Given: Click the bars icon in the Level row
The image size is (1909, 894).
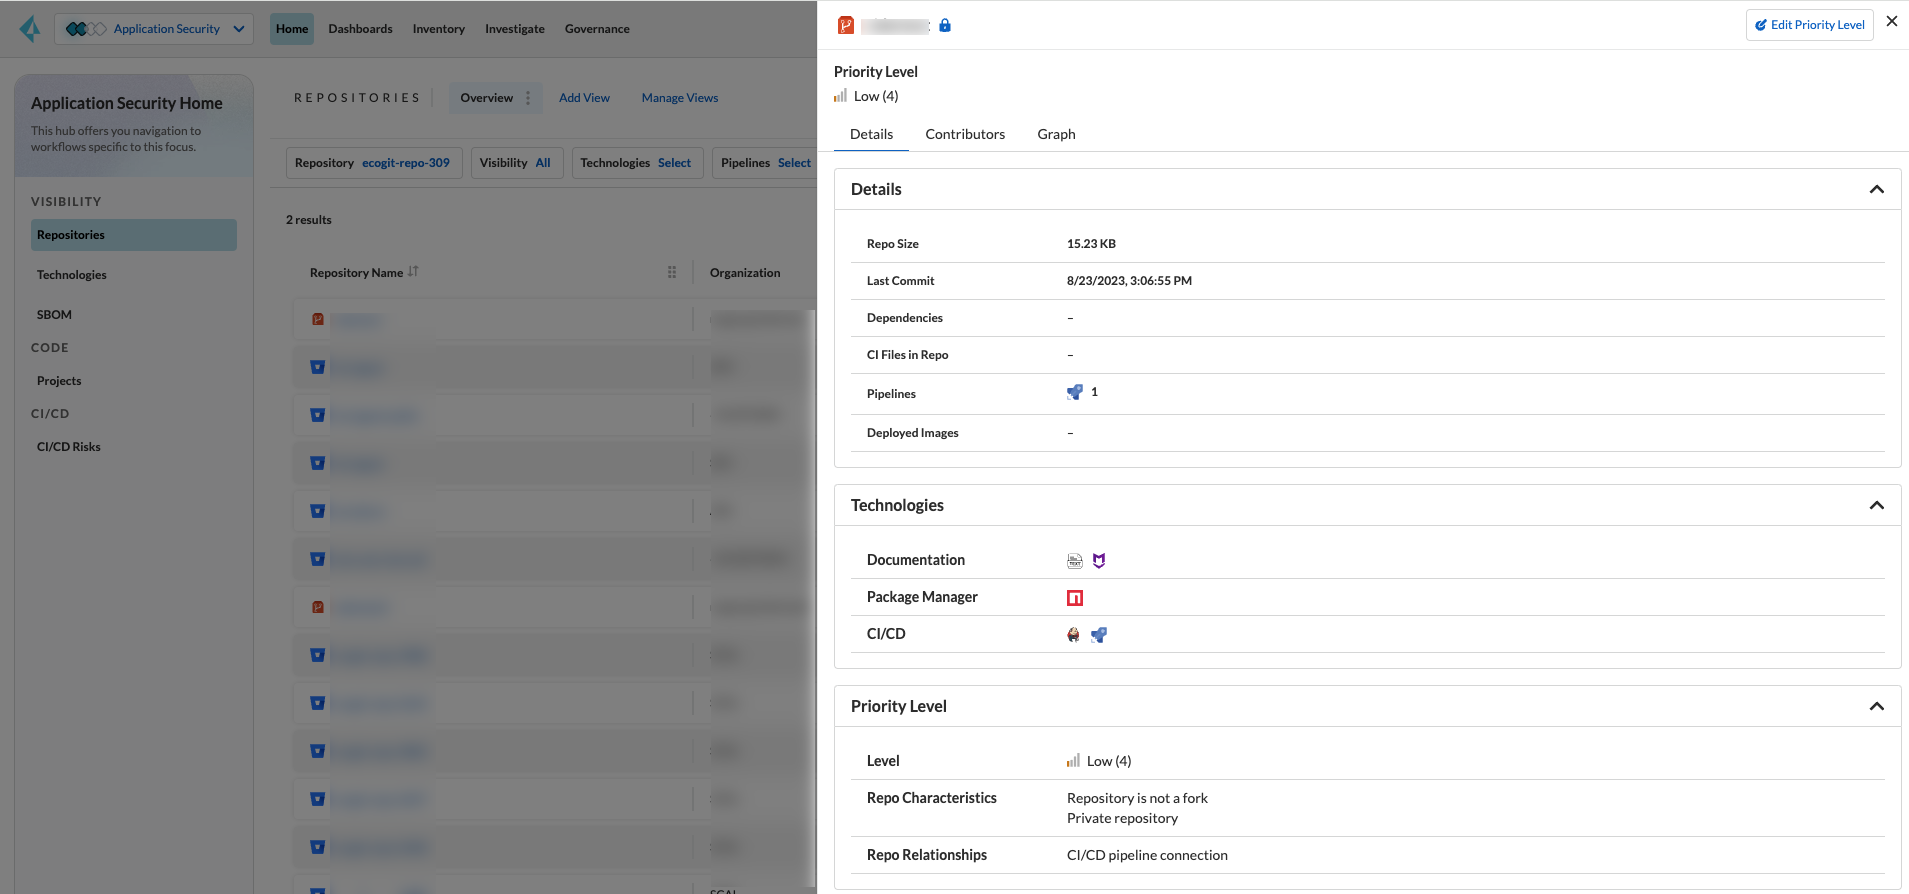Looking at the screenshot, I should click(1073, 761).
